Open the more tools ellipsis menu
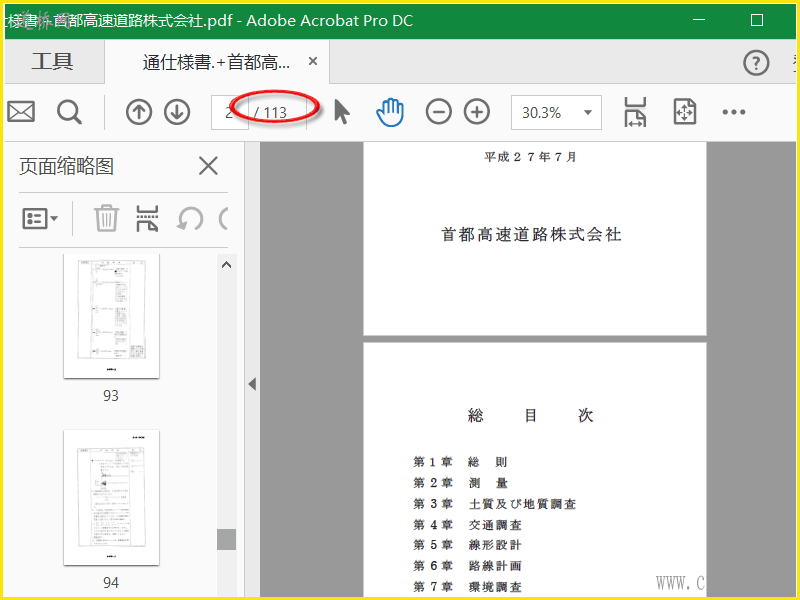Viewport: 800px width, 600px height. tap(734, 112)
